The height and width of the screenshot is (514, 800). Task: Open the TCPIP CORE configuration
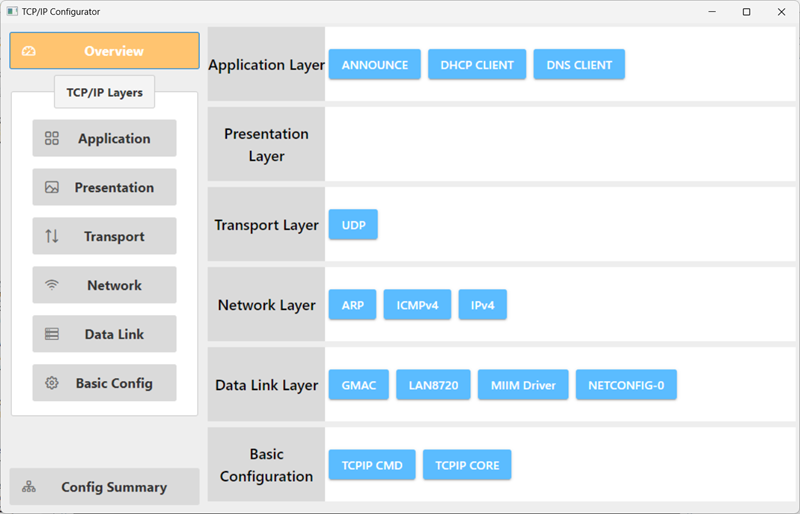pyautogui.click(x=467, y=465)
